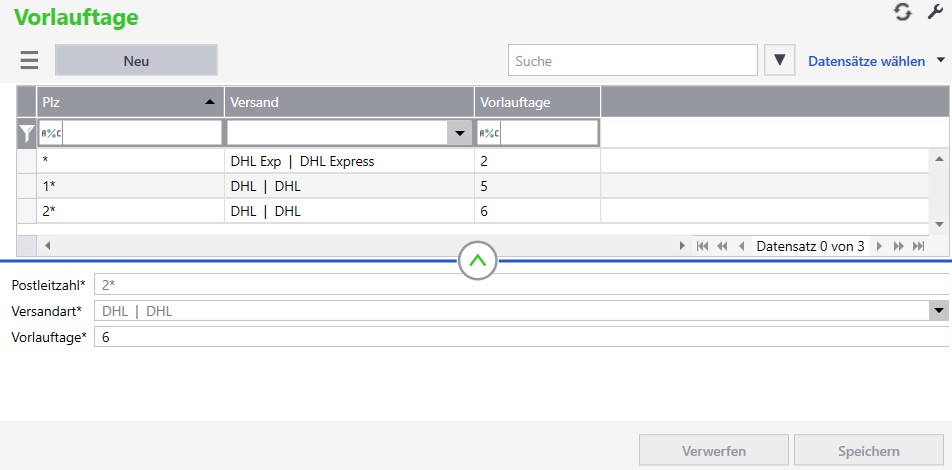The height and width of the screenshot is (470, 952).
Task: Click the Speichern button
Action: click(x=868, y=451)
